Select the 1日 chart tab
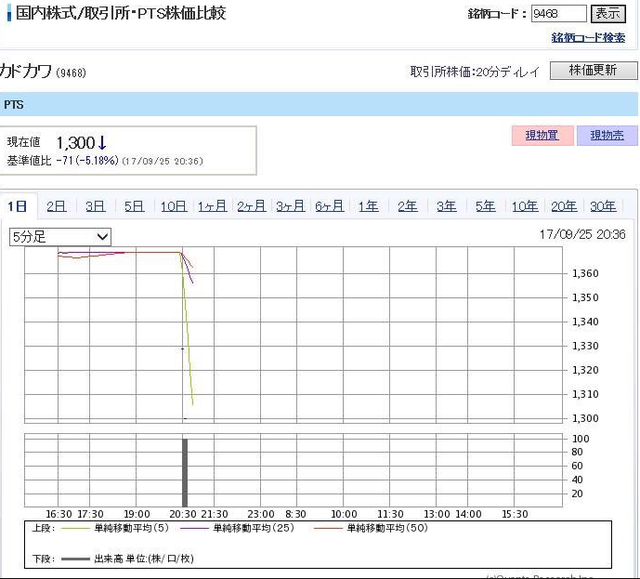This screenshot has width=640, height=579. pos(17,206)
